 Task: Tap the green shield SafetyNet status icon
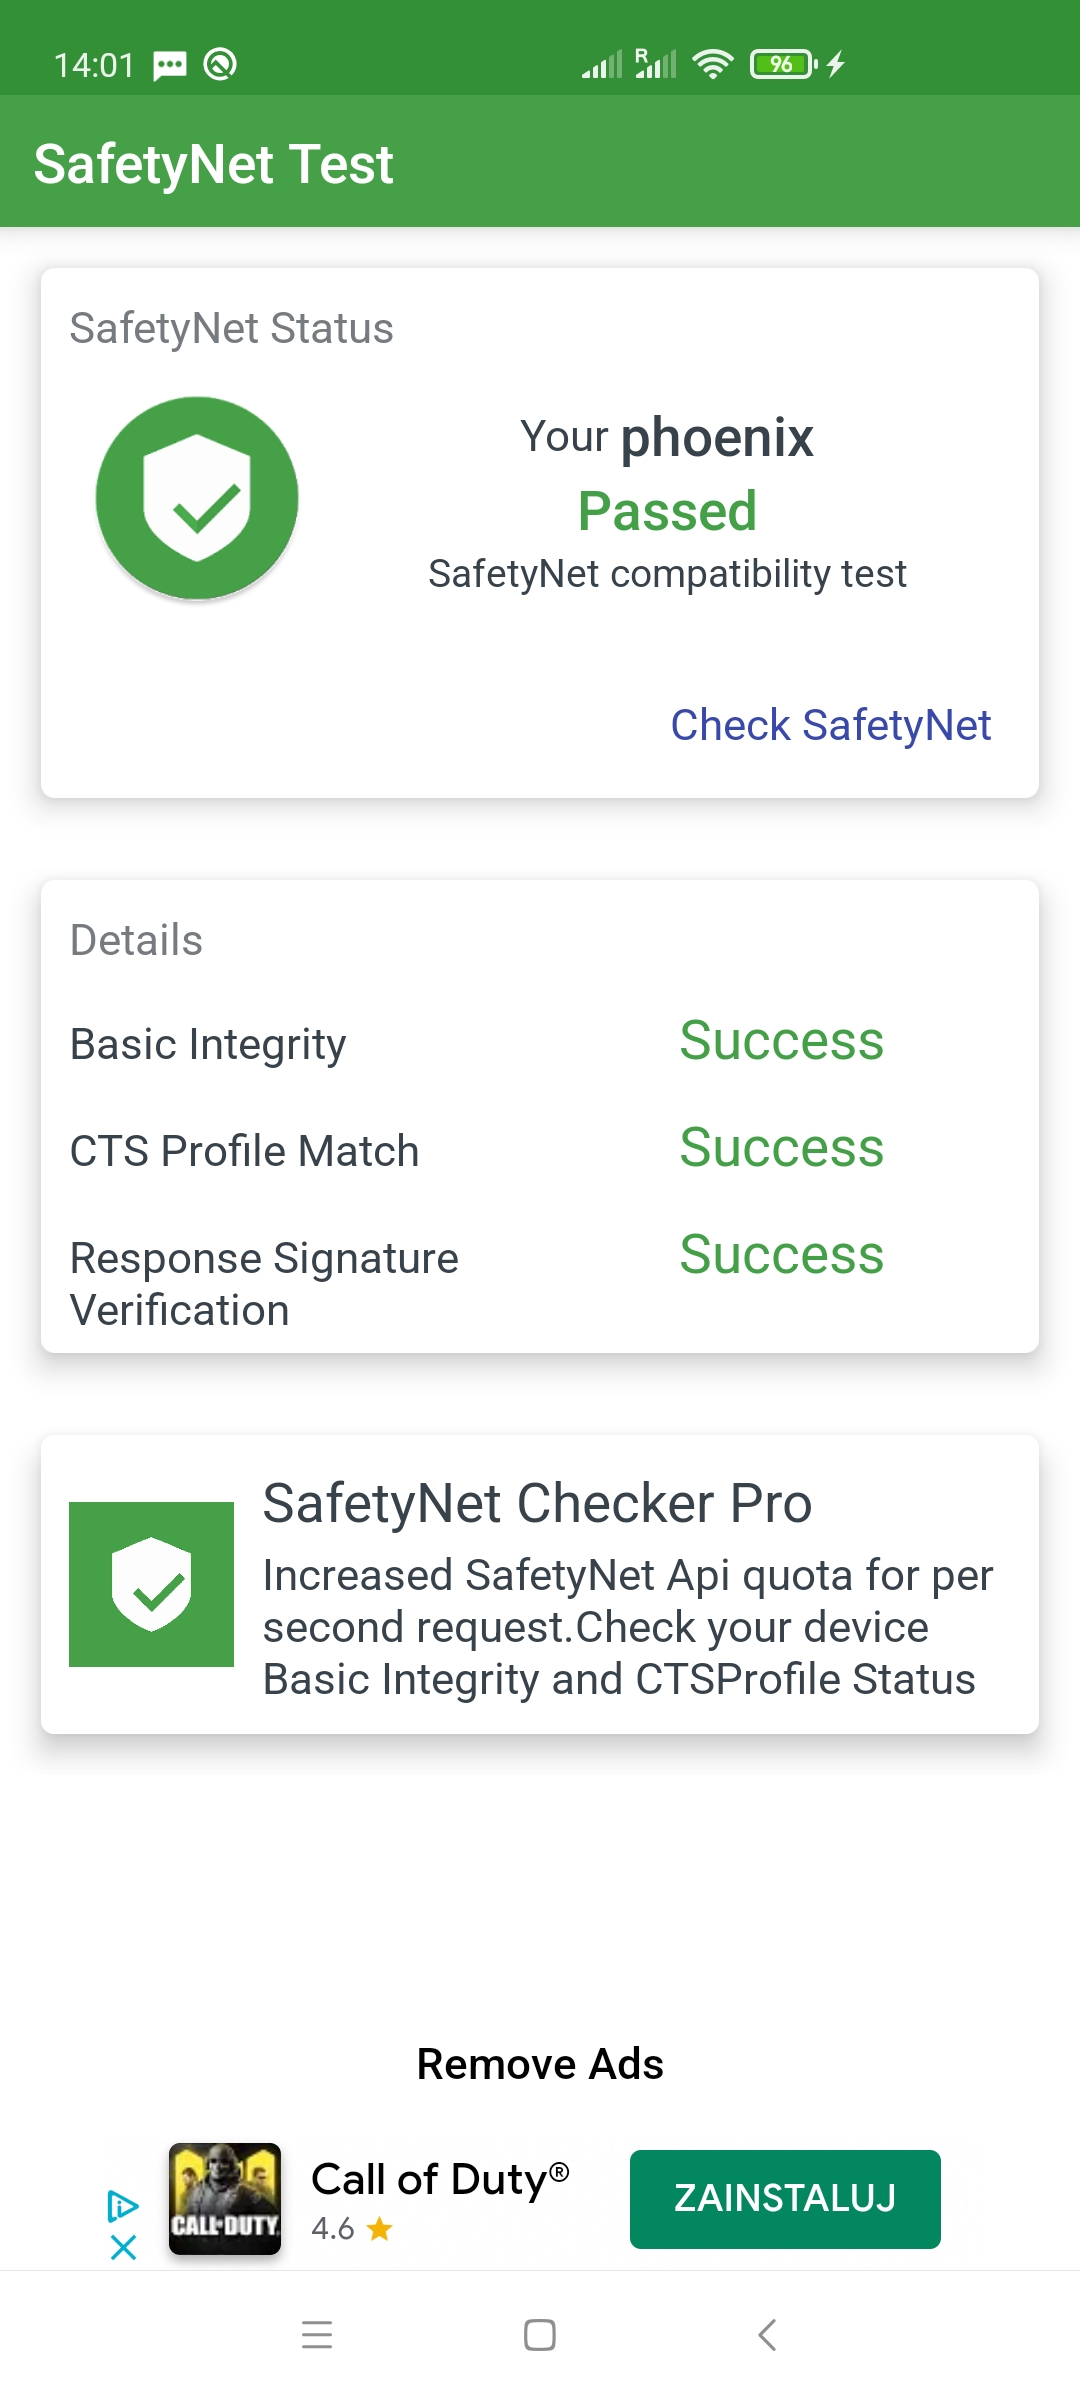coord(197,498)
